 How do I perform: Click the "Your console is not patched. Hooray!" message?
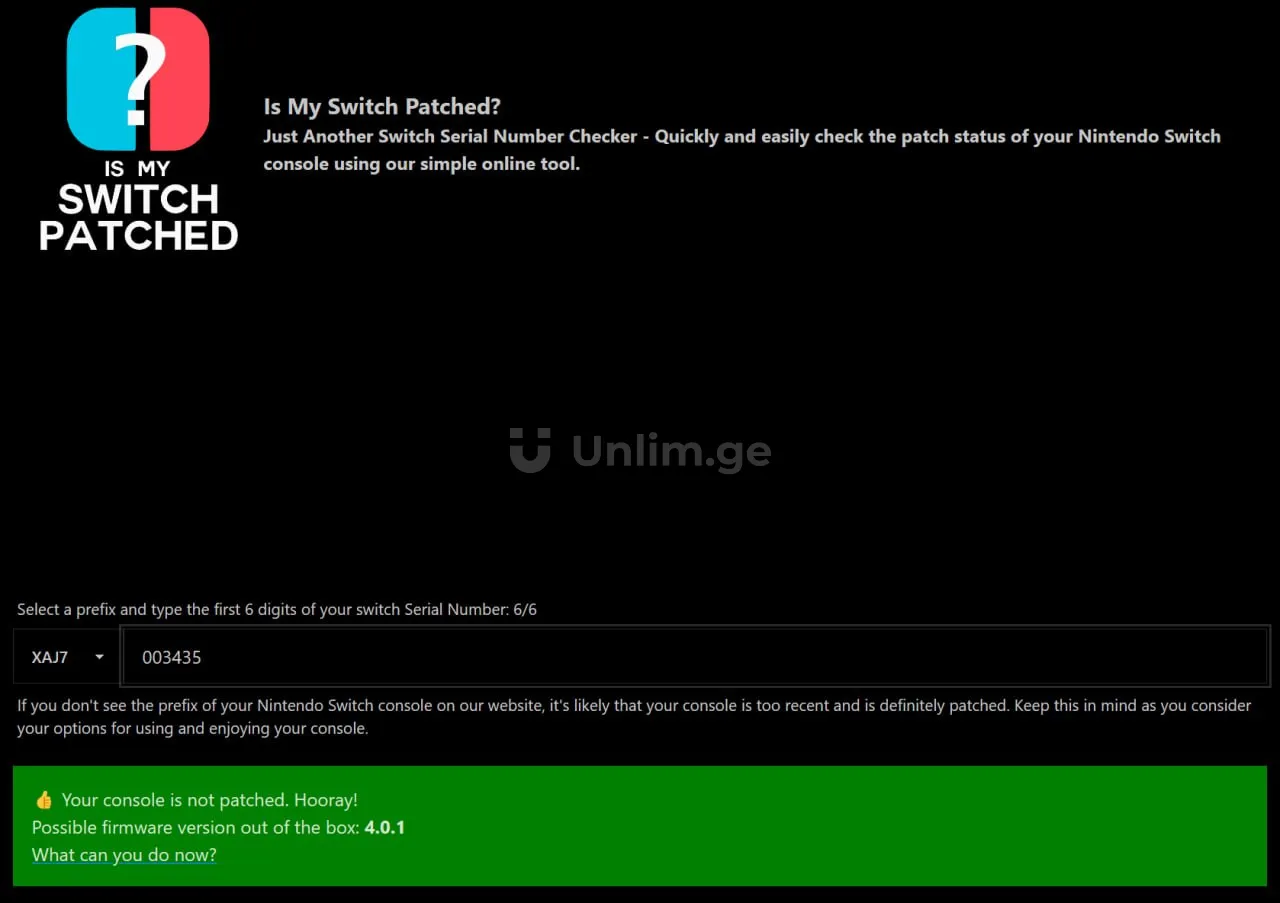click(x=209, y=800)
